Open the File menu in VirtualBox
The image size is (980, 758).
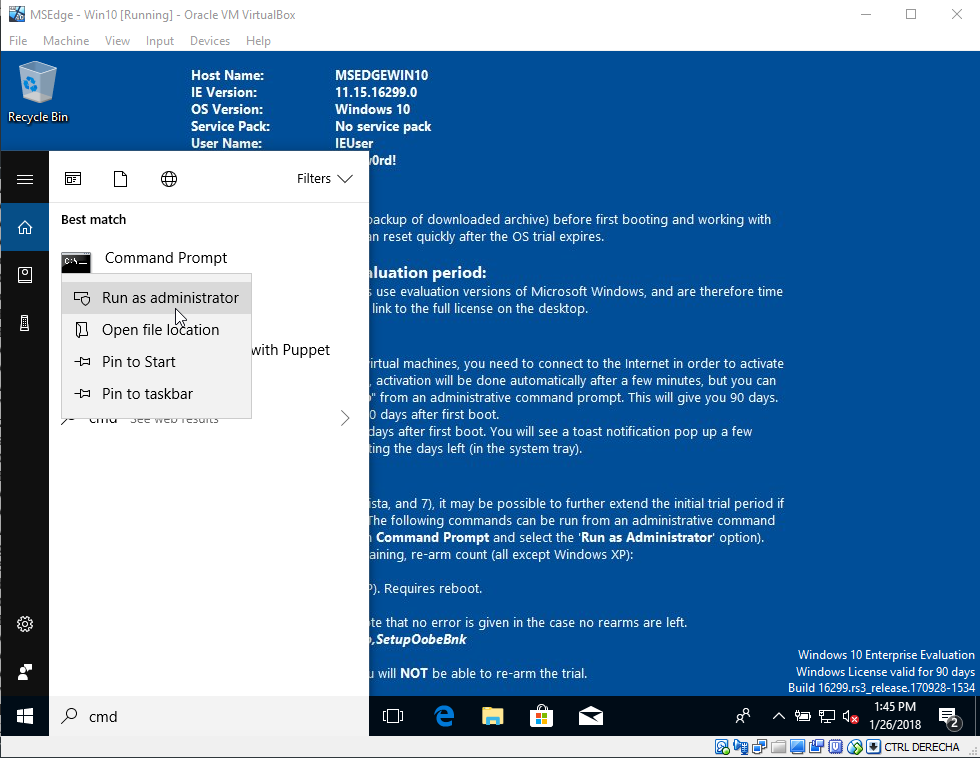coord(18,41)
